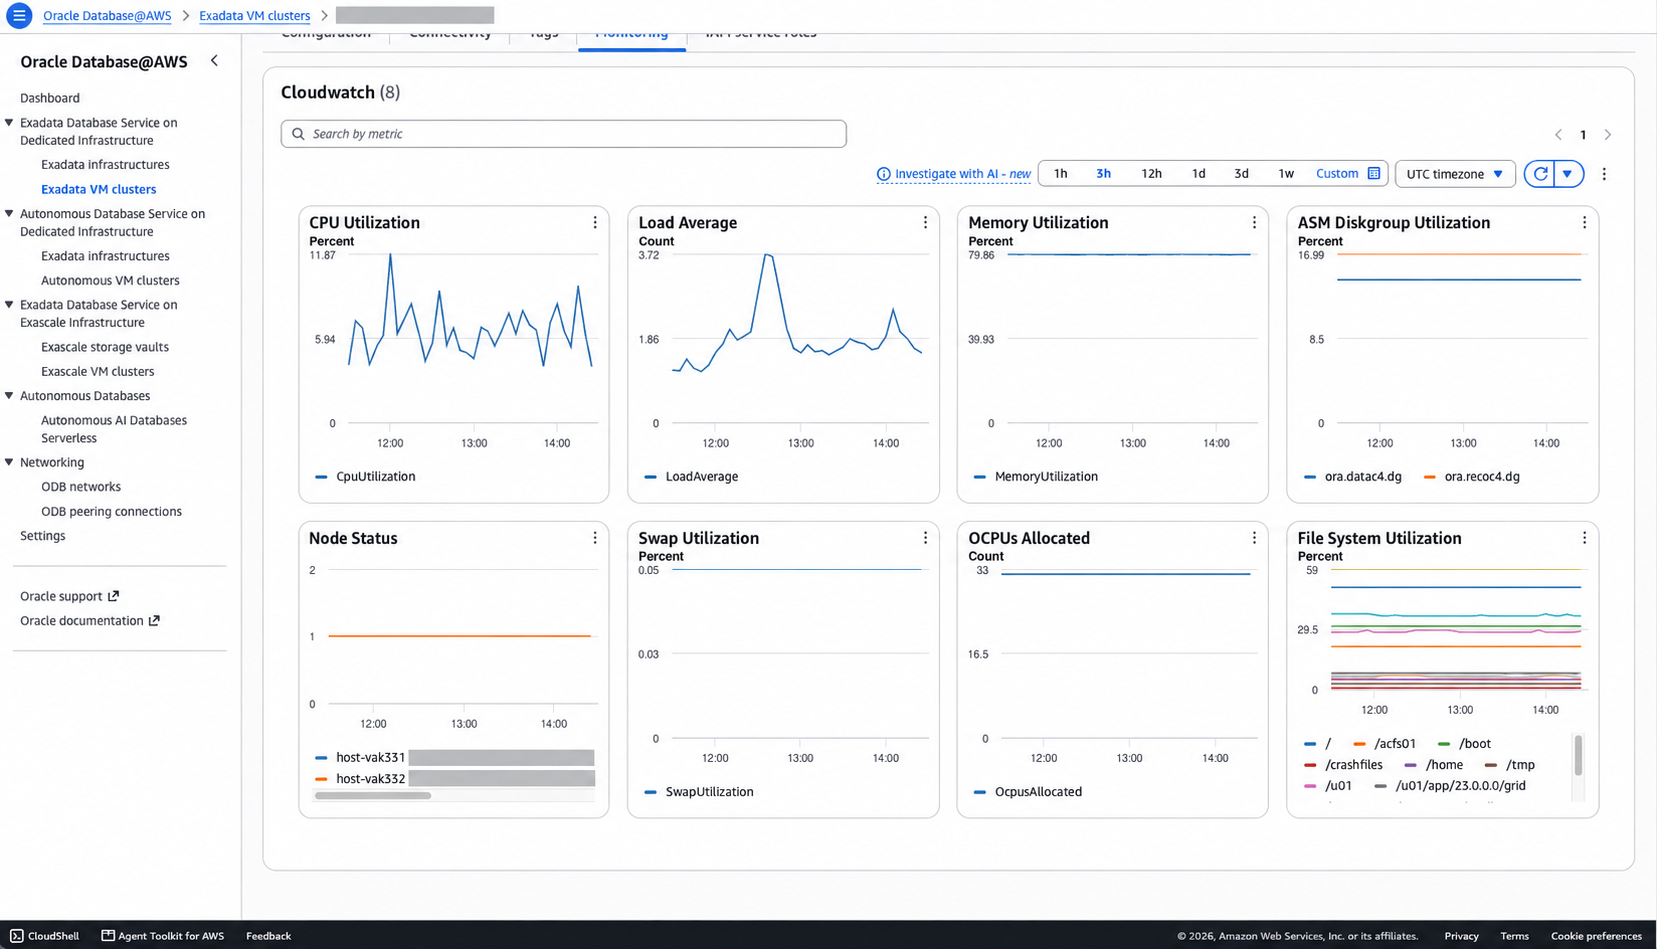
Task: Select the 12h time range
Action: coord(1151,174)
